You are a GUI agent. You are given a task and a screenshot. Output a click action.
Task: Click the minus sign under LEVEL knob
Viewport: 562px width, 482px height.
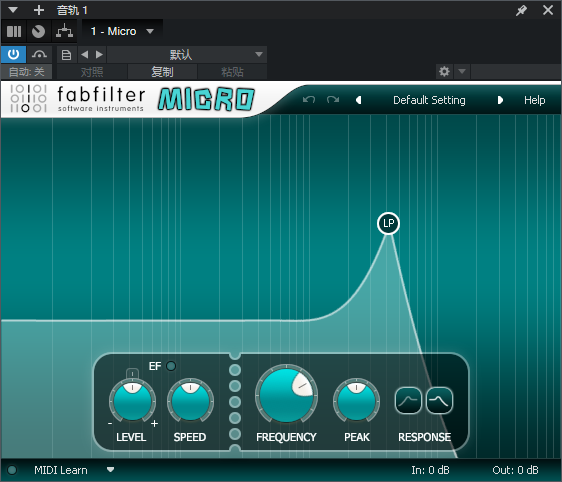tap(110, 424)
